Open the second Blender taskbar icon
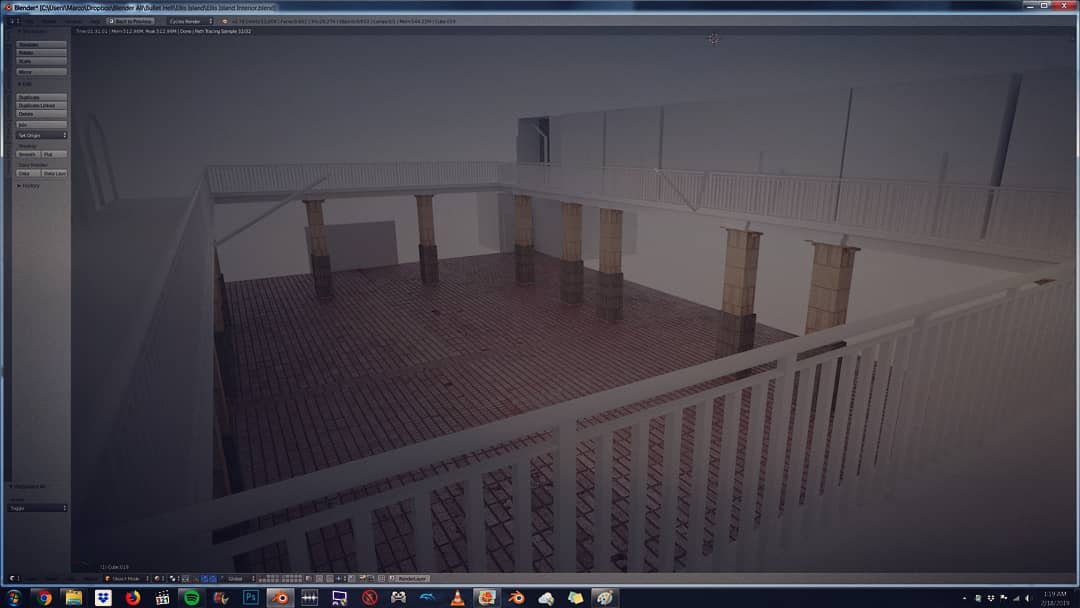1080x608 pixels. pos(517,598)
